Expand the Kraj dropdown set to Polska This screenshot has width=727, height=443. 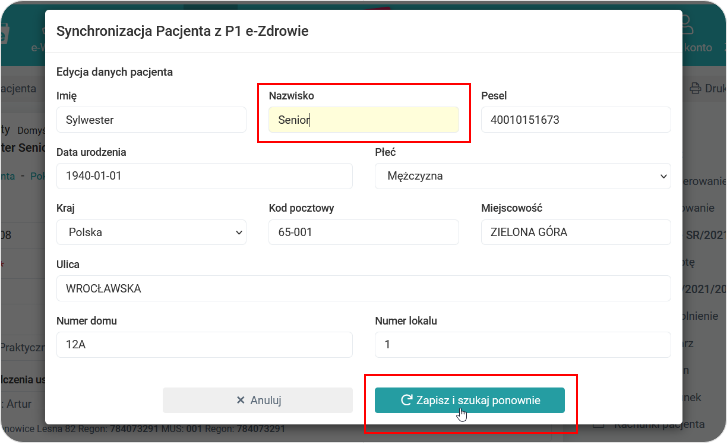click(x=151, y=232)
